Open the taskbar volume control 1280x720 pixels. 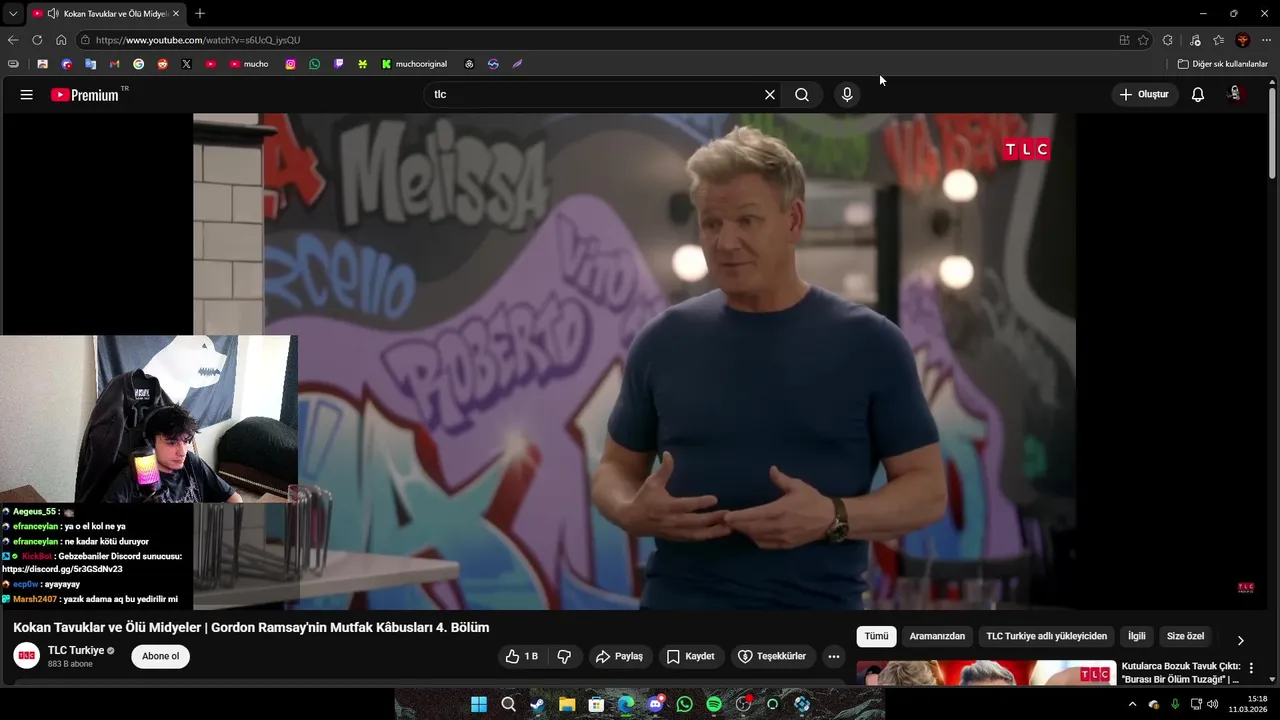(1213, 704)
